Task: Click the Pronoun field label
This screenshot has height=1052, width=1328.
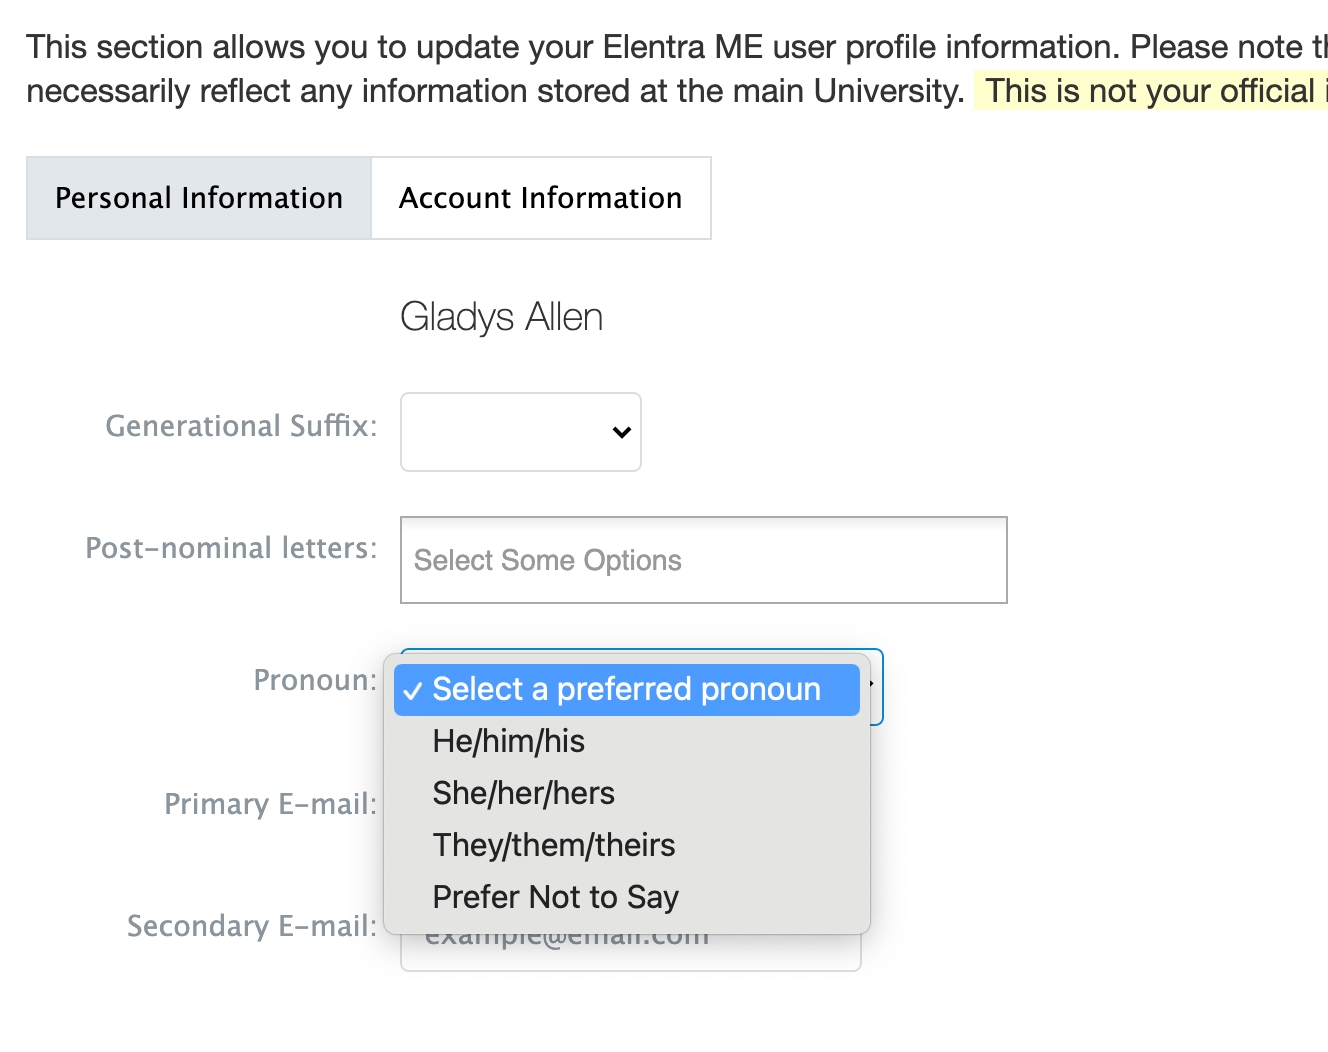Action: pyautogui.click(x=315, y=680)
